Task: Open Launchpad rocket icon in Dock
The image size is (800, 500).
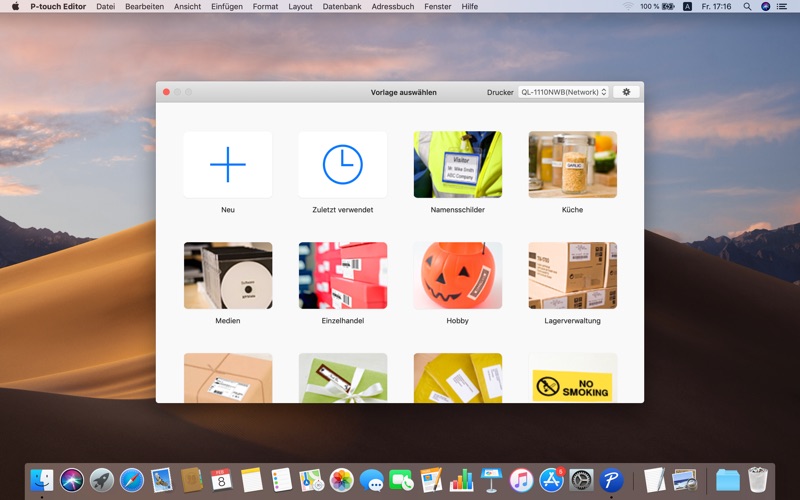Action: coord(102,480)
